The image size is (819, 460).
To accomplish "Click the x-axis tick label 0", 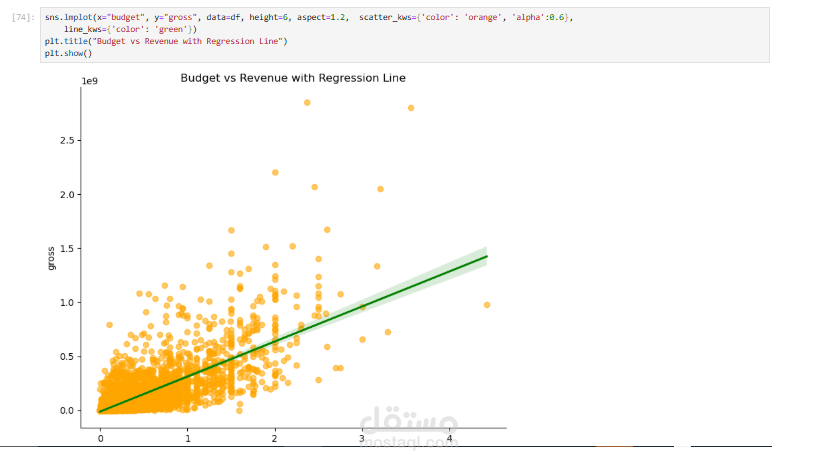I will pos(101,439).
